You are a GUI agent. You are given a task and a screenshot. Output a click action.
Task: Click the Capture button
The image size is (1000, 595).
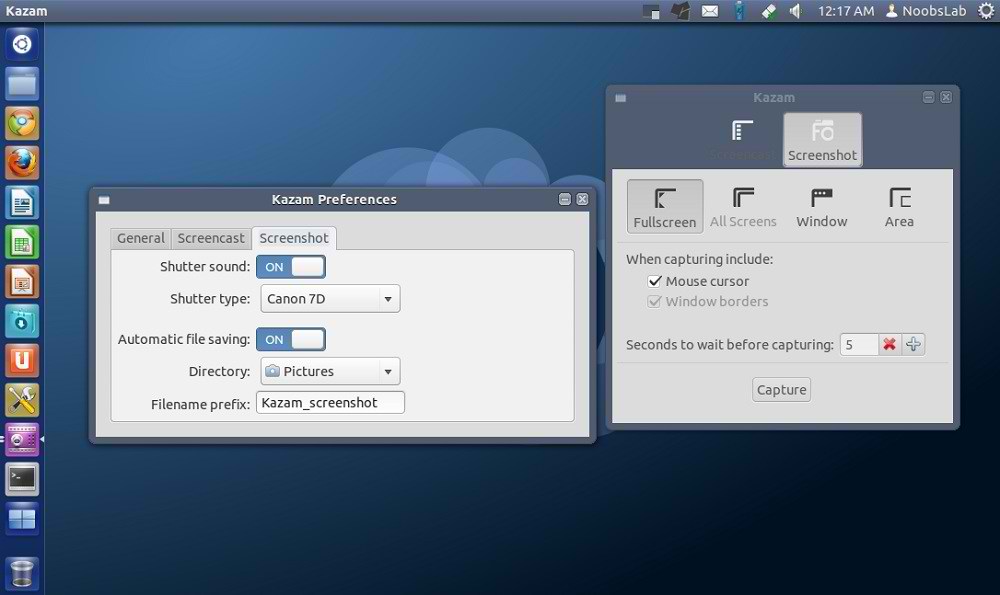point(781,390)
